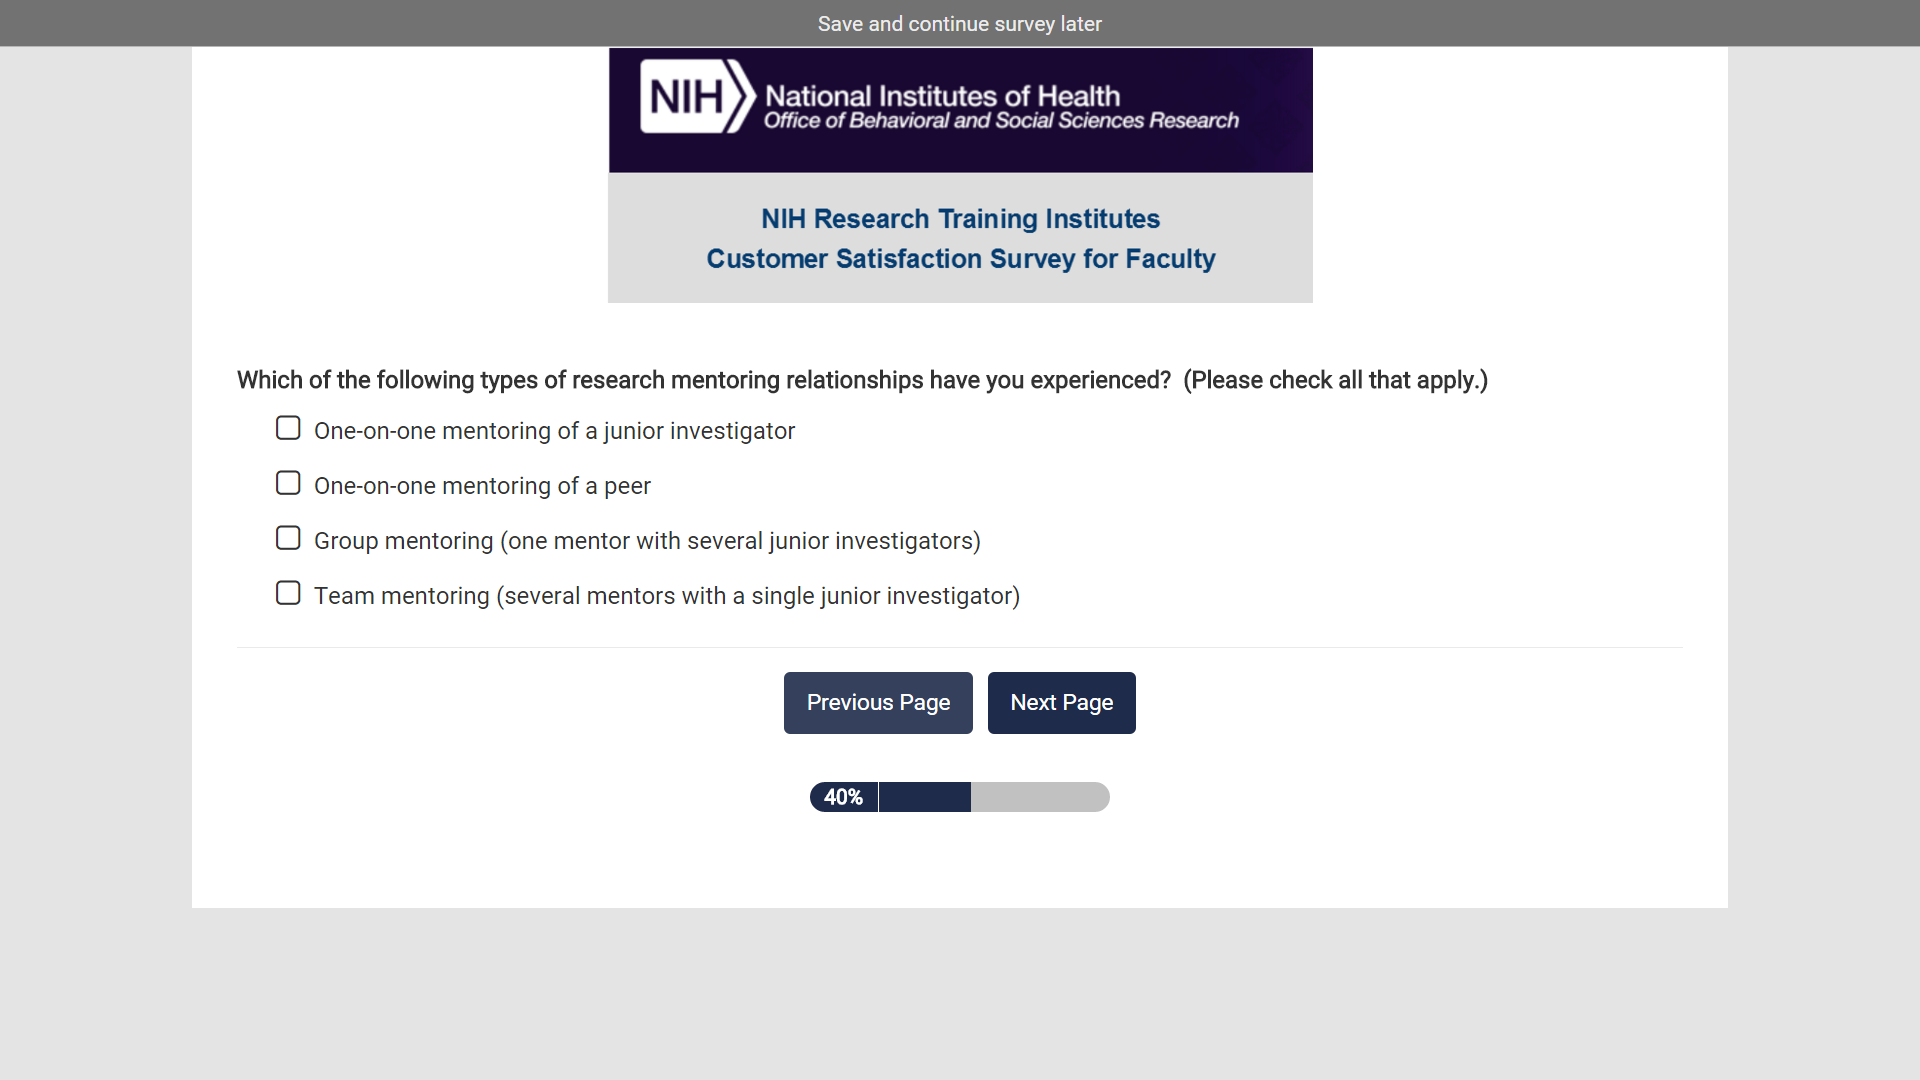
Task: Click the 'One-on-one mentoring of a peer' label
Action: [482, 486]
